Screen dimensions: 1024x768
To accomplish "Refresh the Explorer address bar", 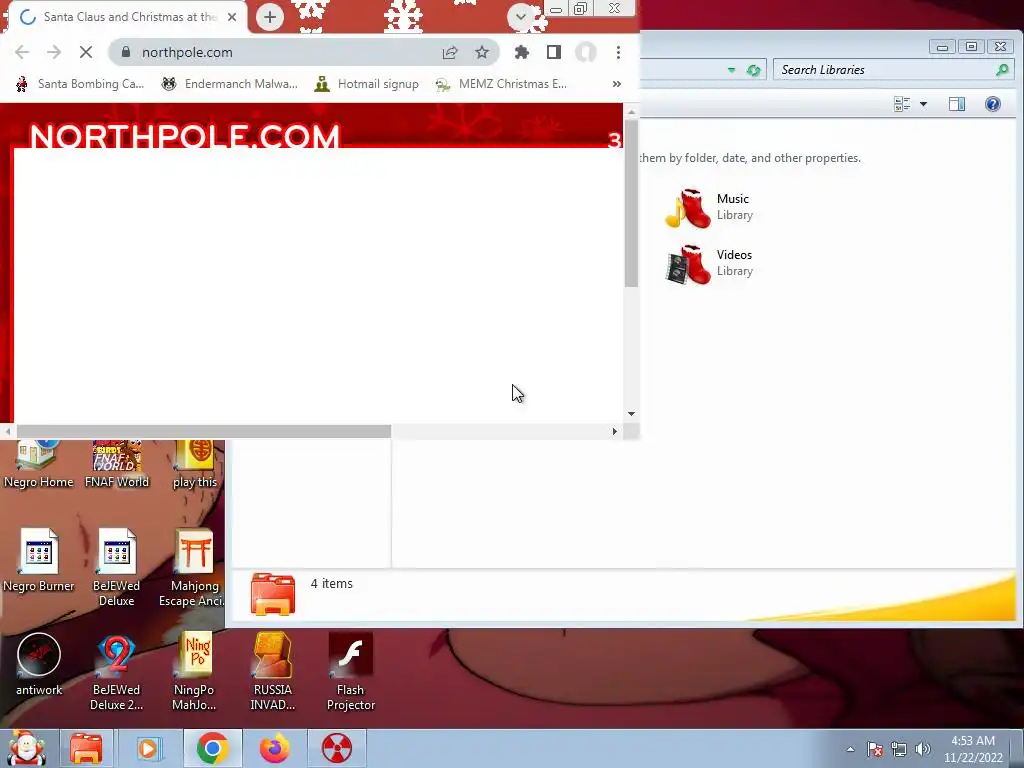I will coord(754,70).
